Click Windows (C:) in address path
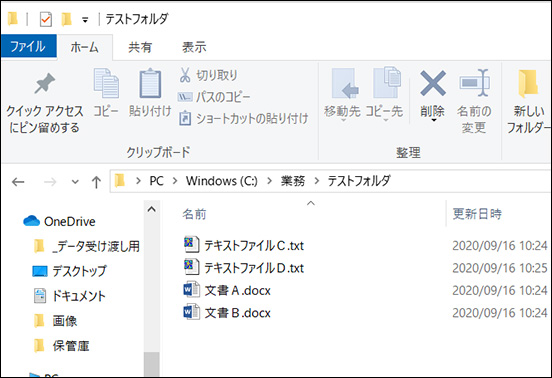 click(x=222, y=181)
